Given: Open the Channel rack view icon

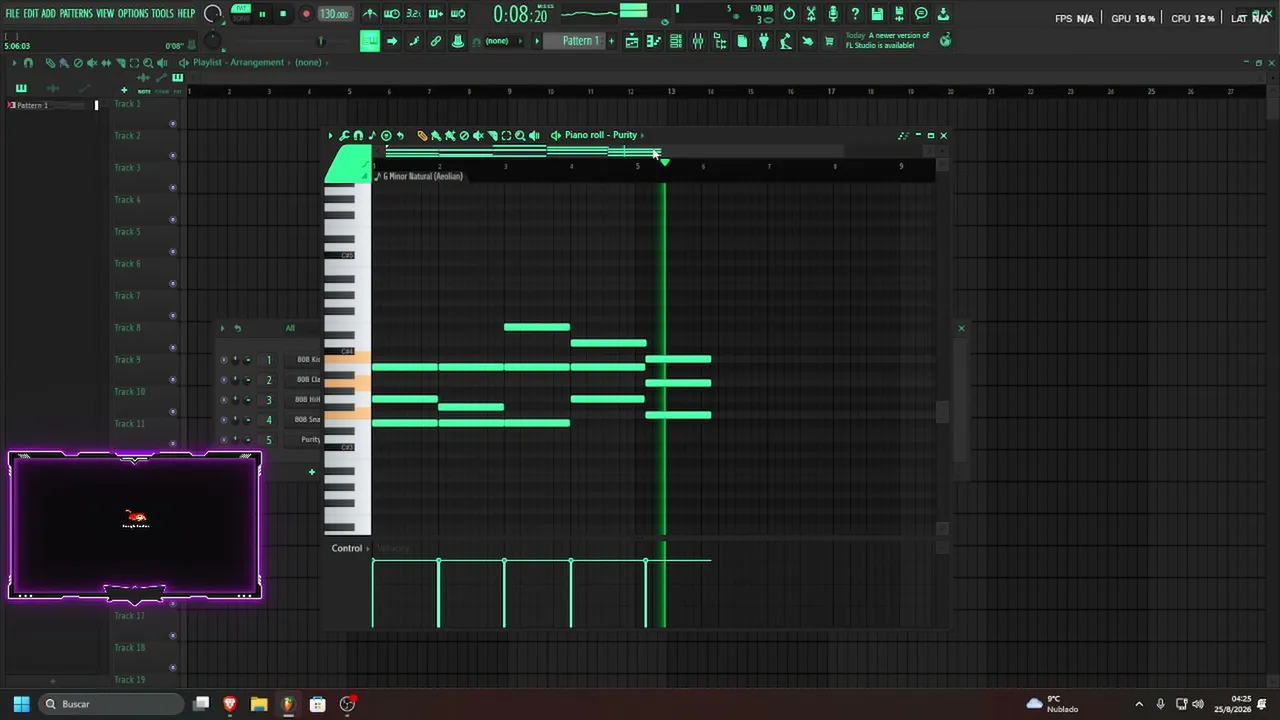Looking at the screenshot, I should (676, 41).
